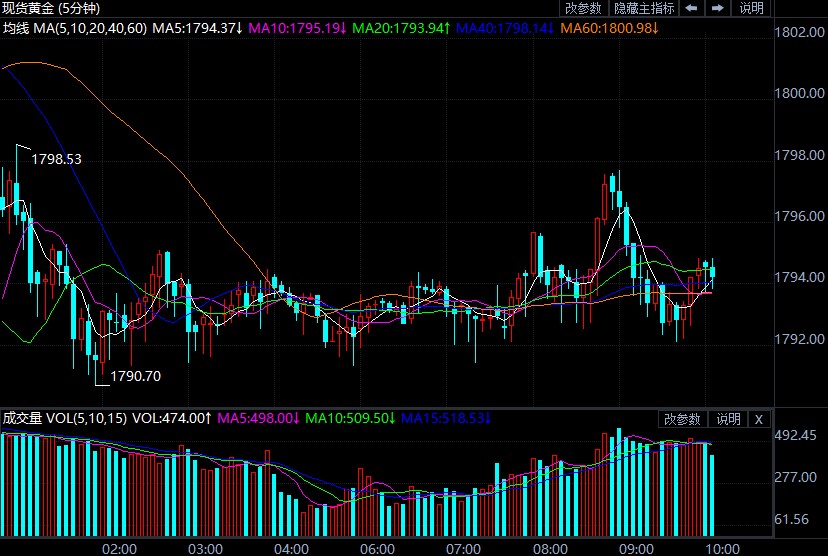Click the 492.45 volume axis label
Image resolution: width=828 pixels, height=556 pixels.
point(795,436)
